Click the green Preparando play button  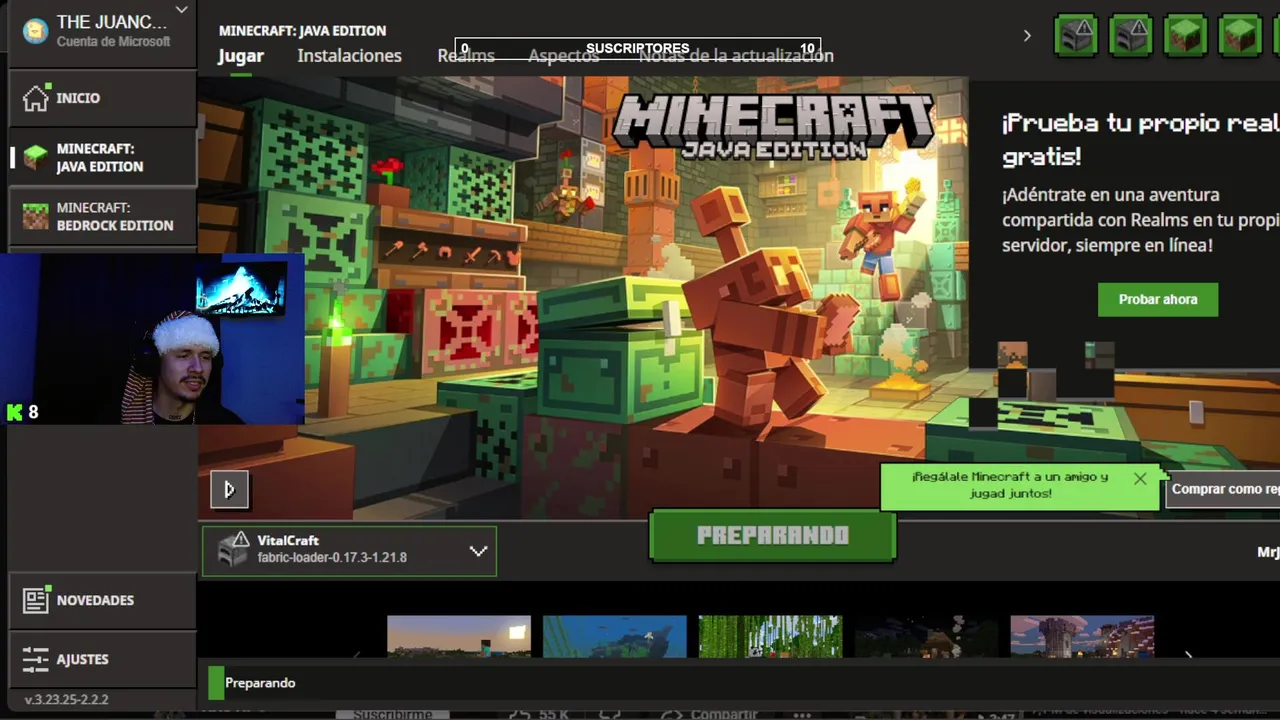click(772, 535)
